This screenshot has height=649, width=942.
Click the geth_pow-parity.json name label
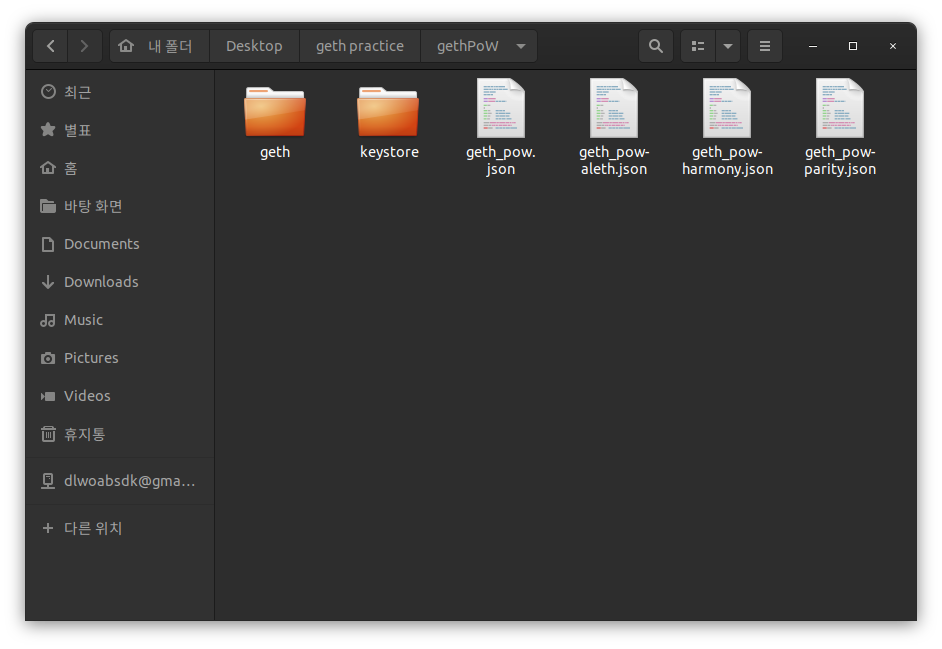pyautogui.click(x=840, y=160)
